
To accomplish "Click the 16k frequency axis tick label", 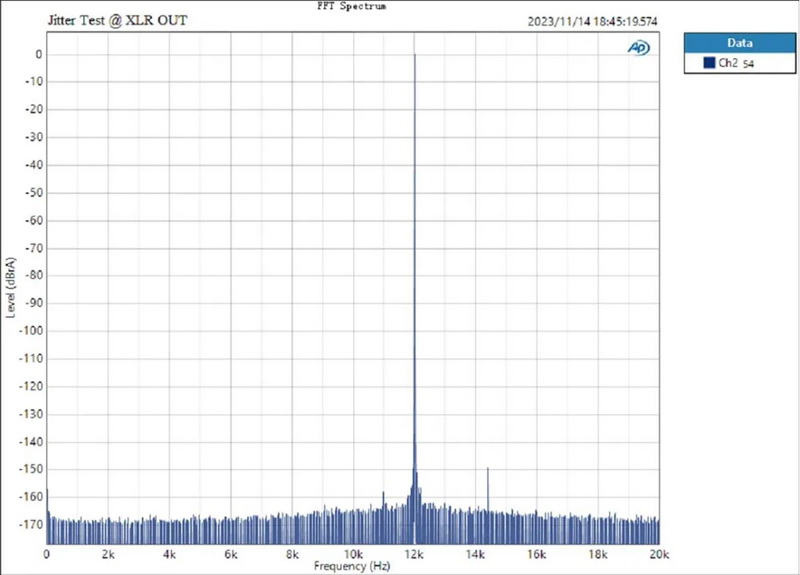I will tap(537, 554).
